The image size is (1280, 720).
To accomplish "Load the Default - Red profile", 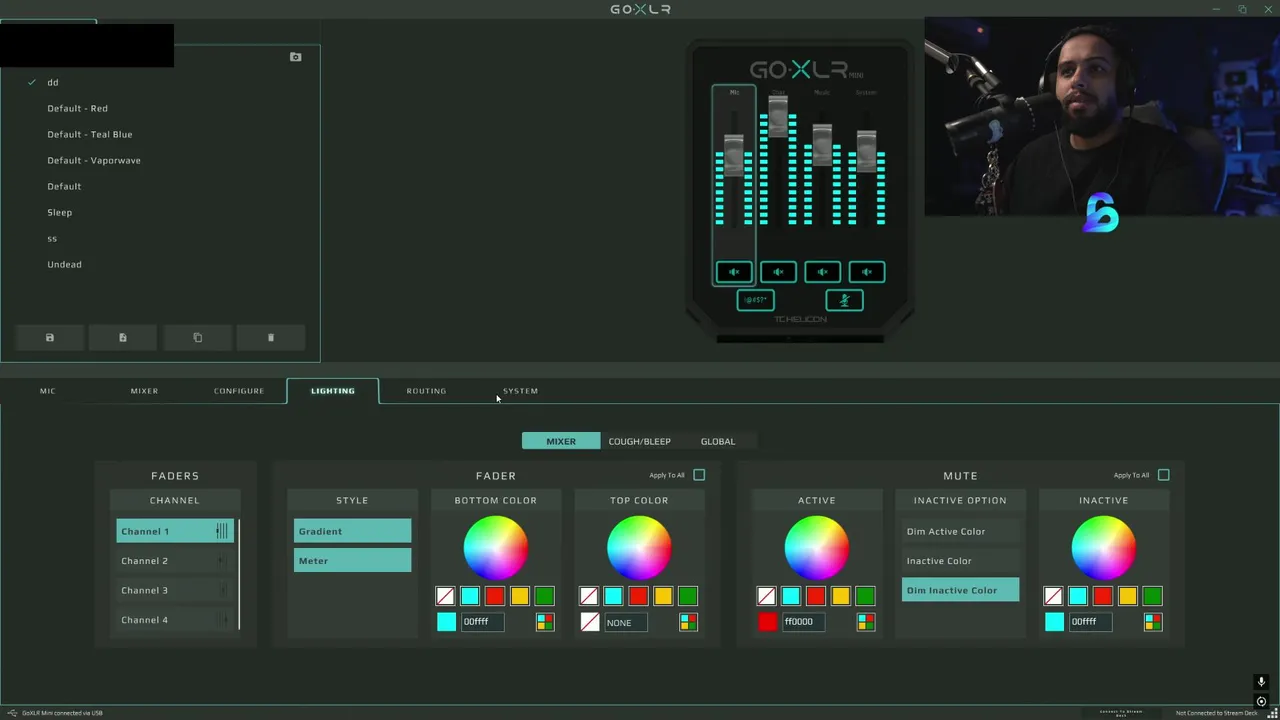I will (x=77, y=108).
